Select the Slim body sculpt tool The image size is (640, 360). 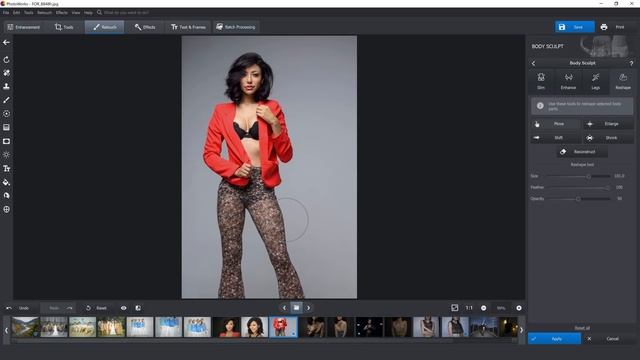point(541,81)
